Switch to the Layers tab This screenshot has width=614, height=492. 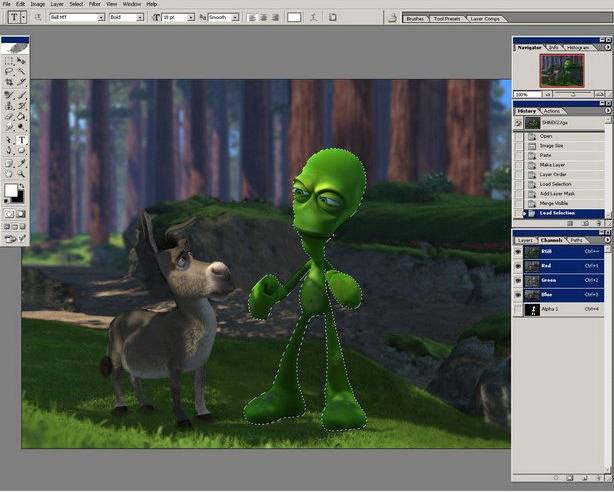(525, 240)
